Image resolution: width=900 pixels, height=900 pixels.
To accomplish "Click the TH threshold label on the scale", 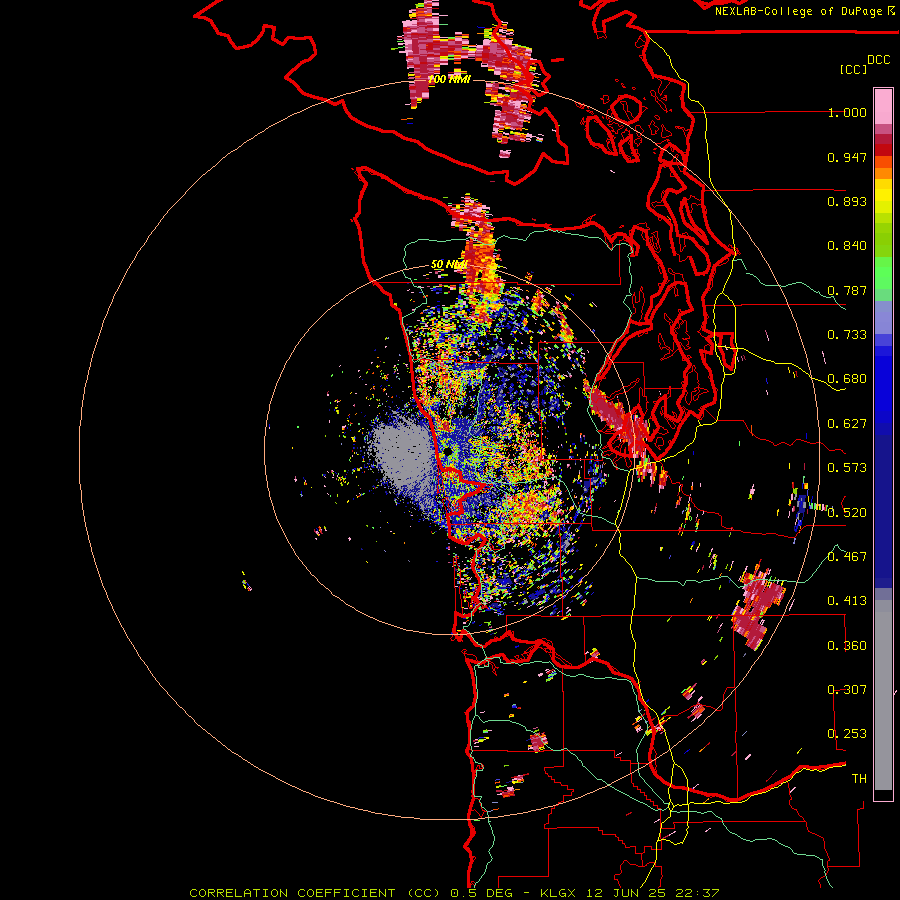I will point(859,778).
